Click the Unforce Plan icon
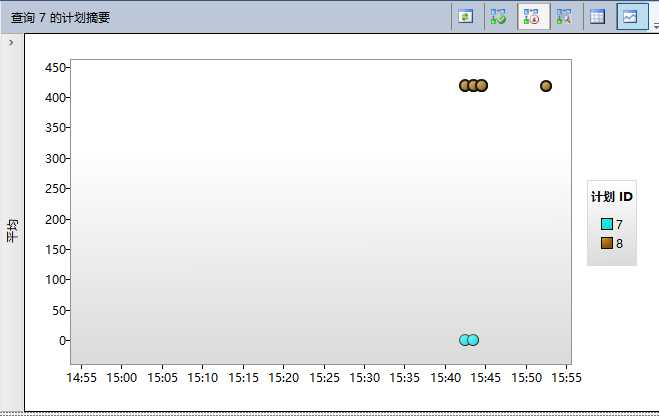 532,17
